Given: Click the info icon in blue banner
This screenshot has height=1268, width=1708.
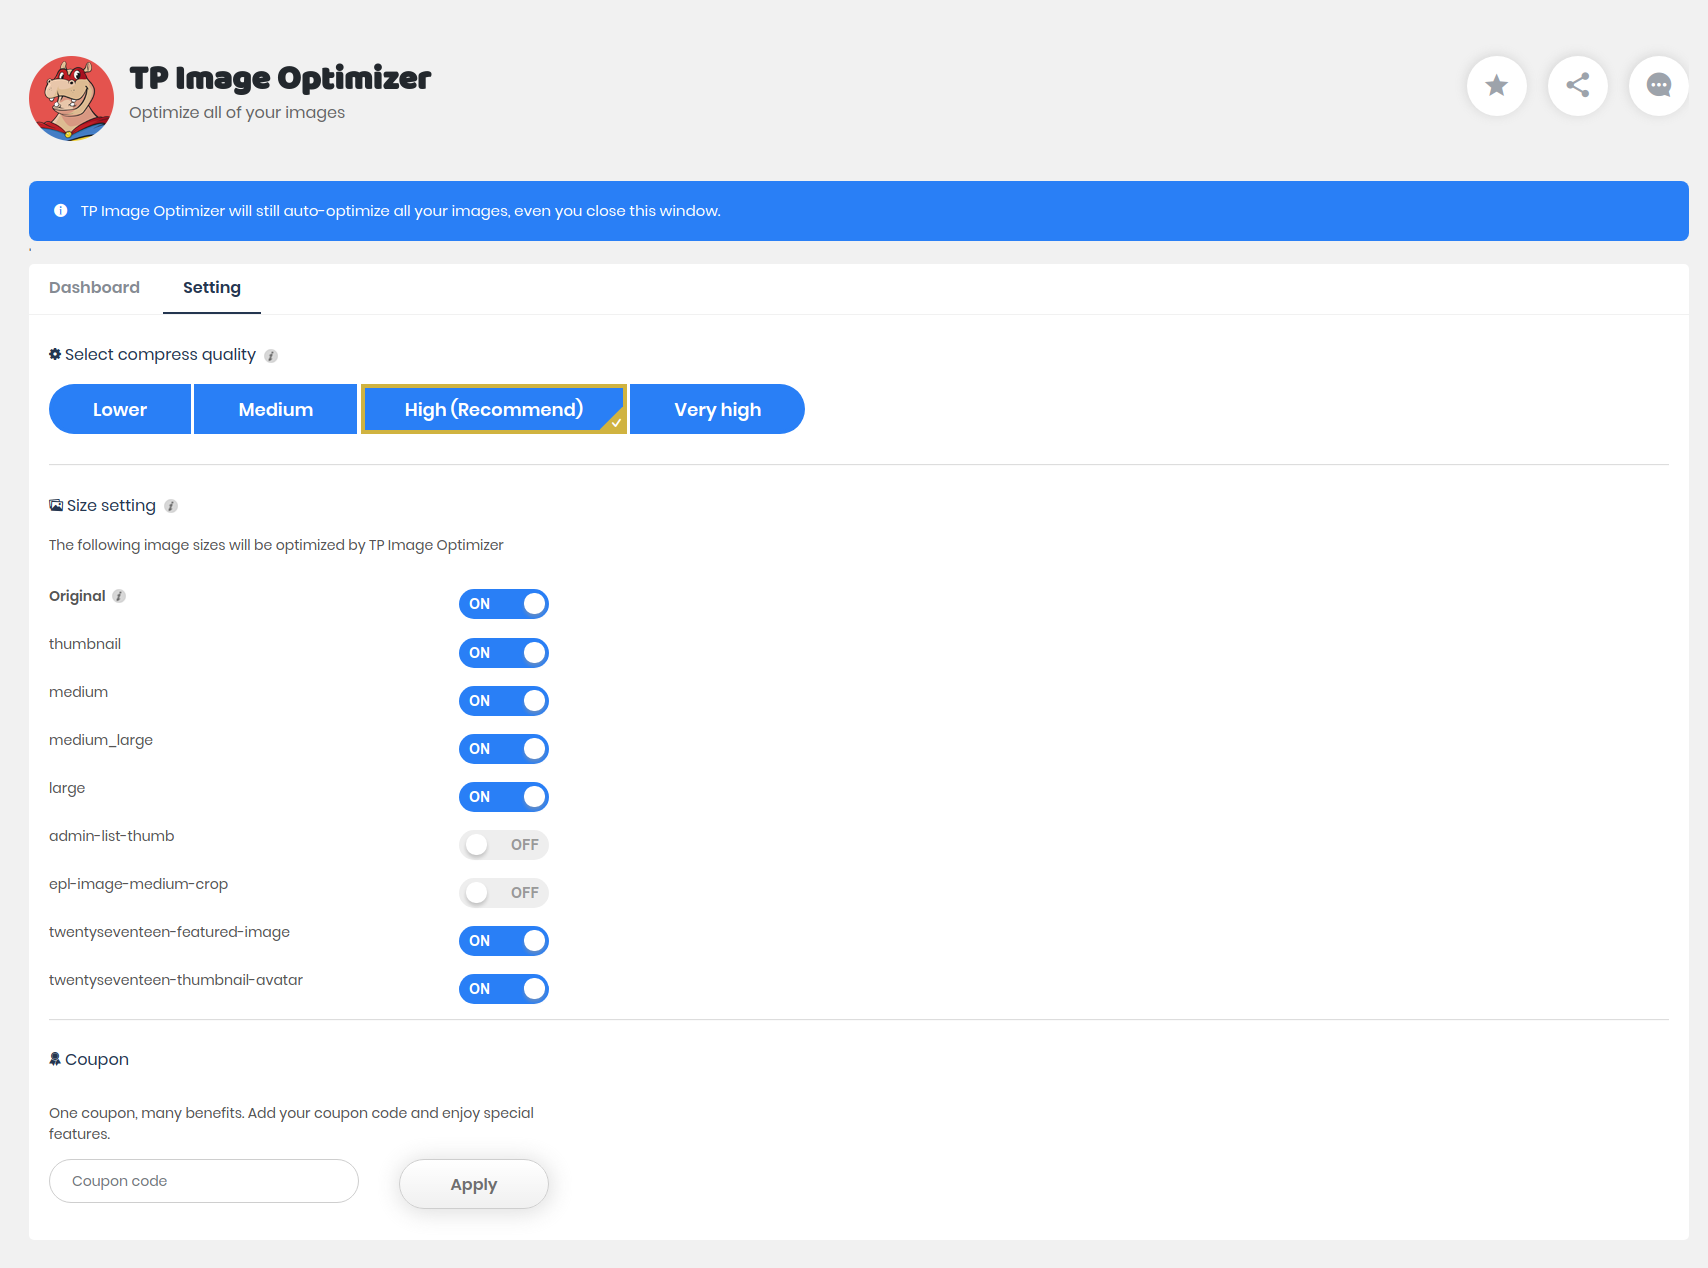Looking at the screenshot, I should point(61,211).
